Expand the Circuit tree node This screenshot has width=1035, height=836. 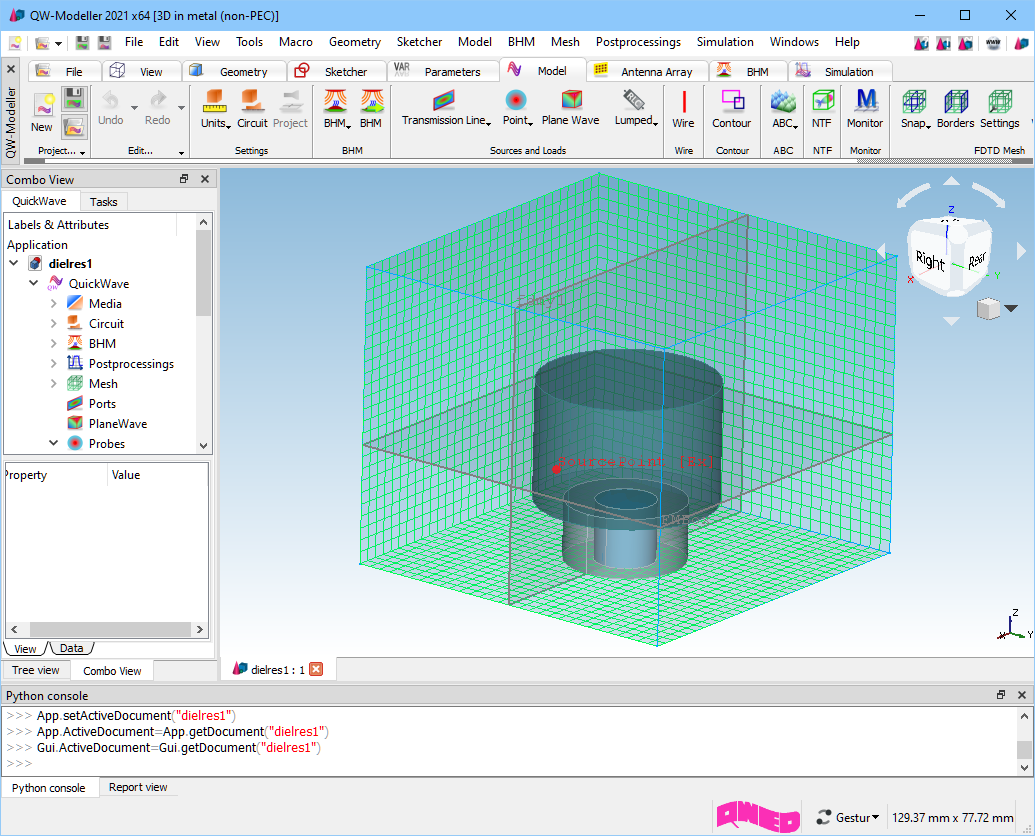click(54, 323)
